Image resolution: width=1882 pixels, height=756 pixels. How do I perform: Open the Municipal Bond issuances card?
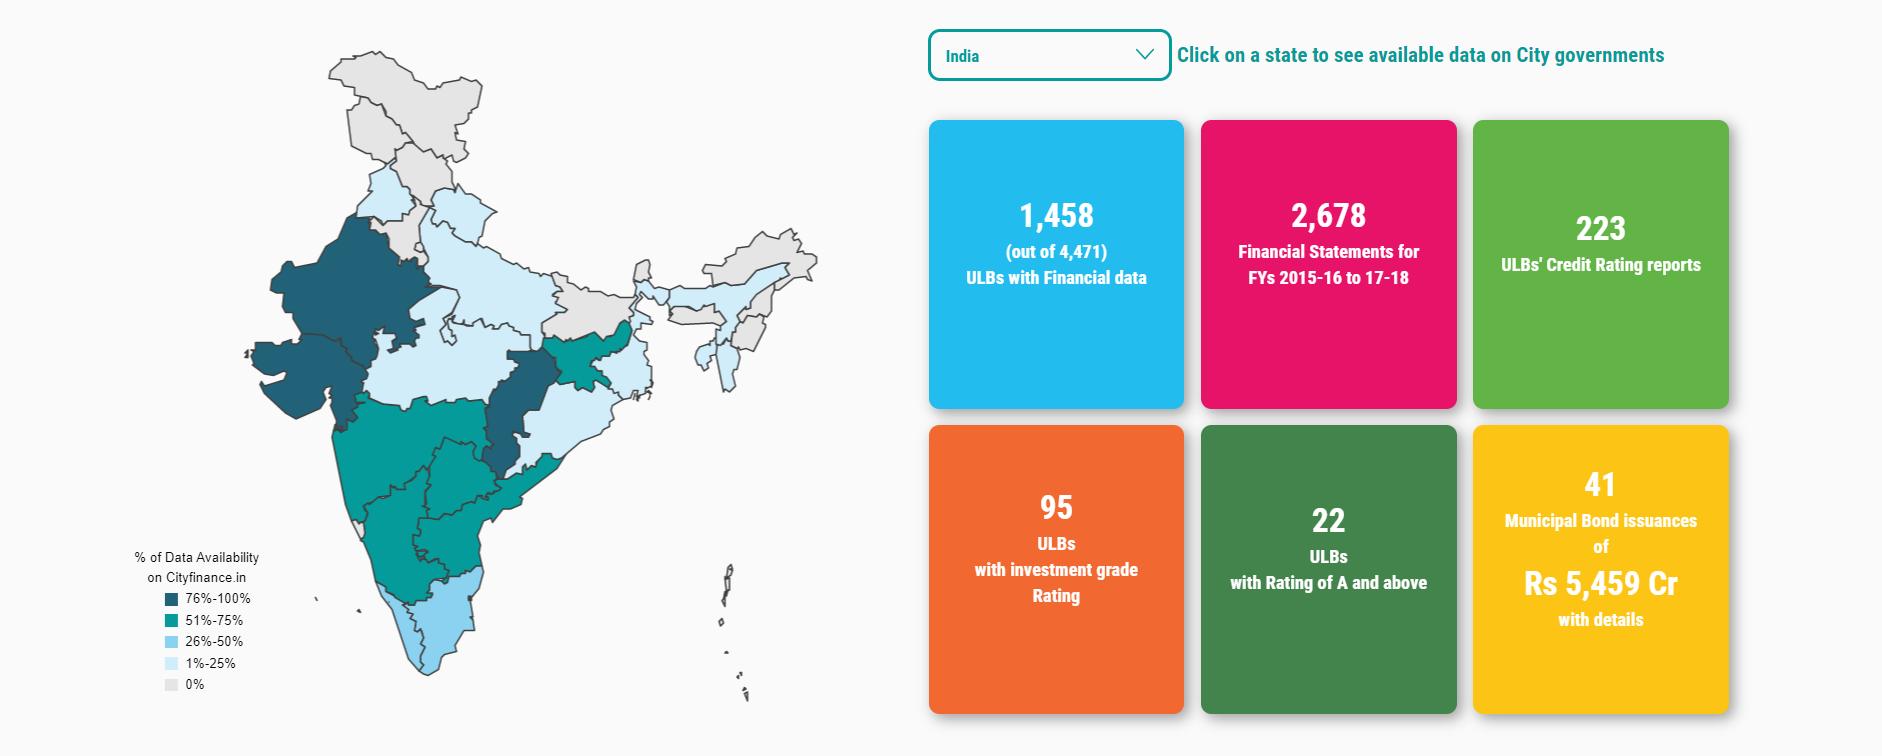[x=1600, y=569]
